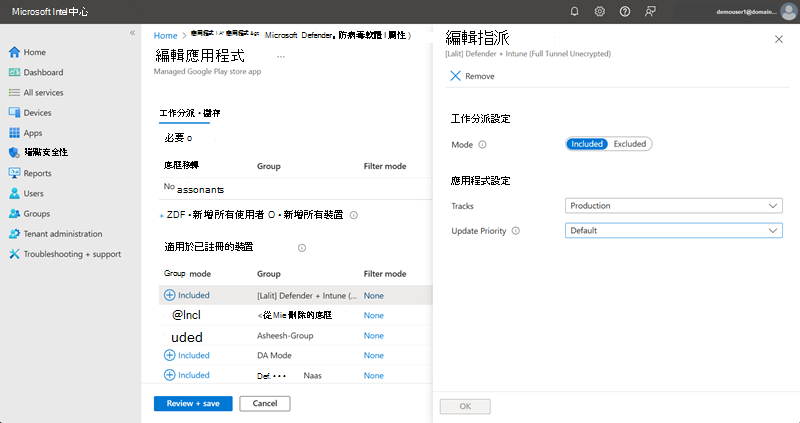Click Included plus icon for Lalit Defender row

coord(169,295)
